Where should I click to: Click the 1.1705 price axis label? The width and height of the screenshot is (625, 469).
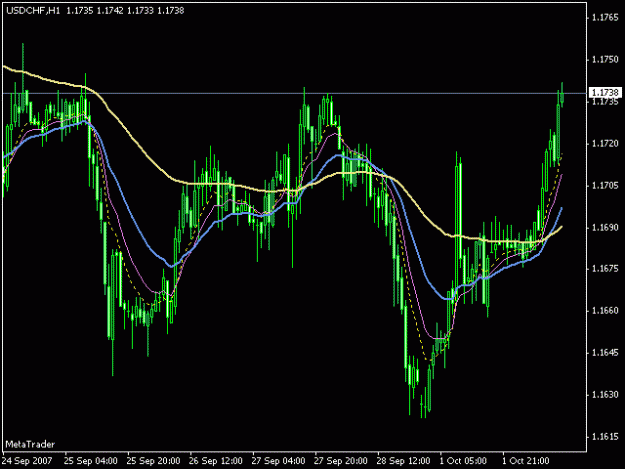pos(605,186)
